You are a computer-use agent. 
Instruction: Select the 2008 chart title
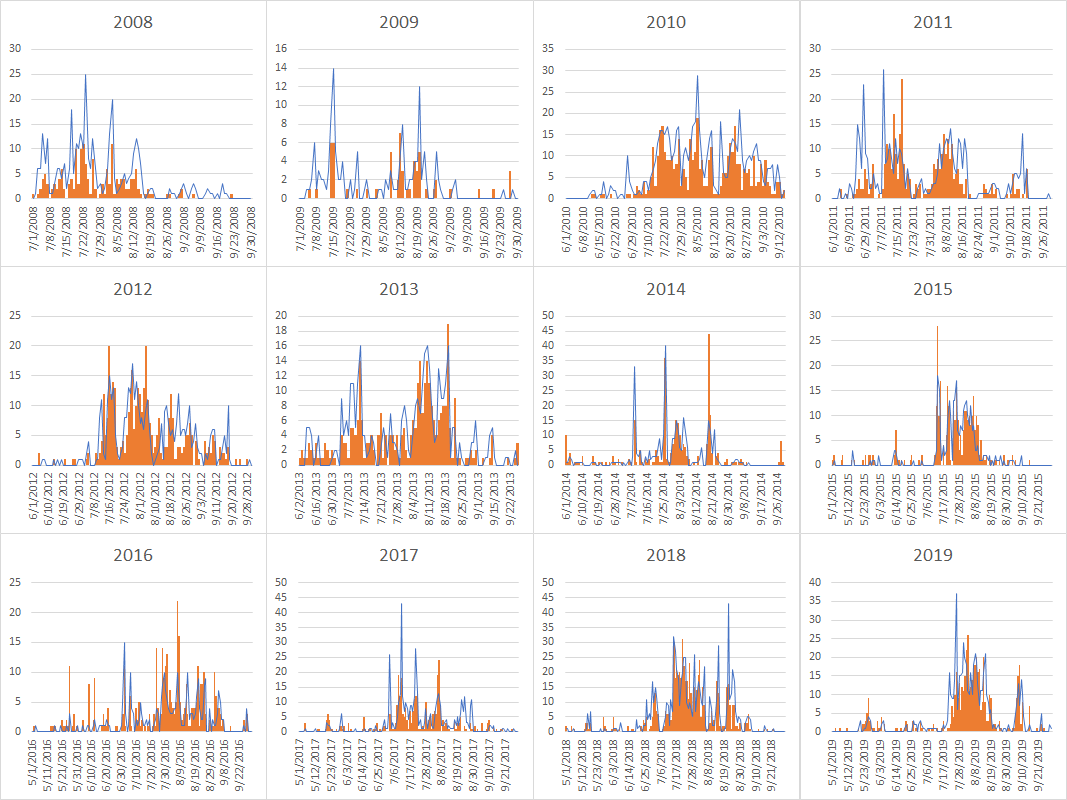(x=133, y=22)
